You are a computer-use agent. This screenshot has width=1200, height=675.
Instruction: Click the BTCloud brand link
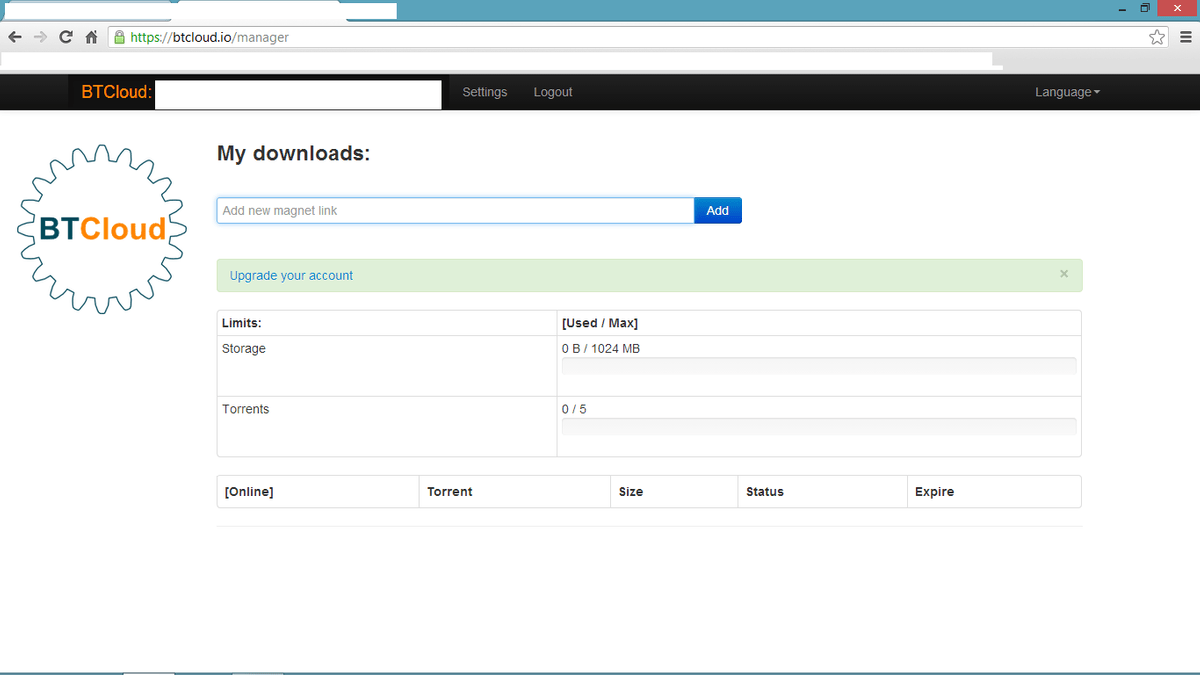click(116, 92)
